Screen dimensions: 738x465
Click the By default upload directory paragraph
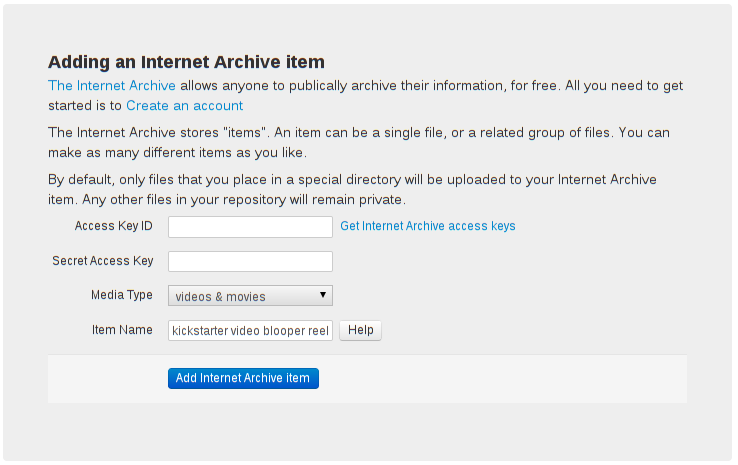(x=352, y=190)
